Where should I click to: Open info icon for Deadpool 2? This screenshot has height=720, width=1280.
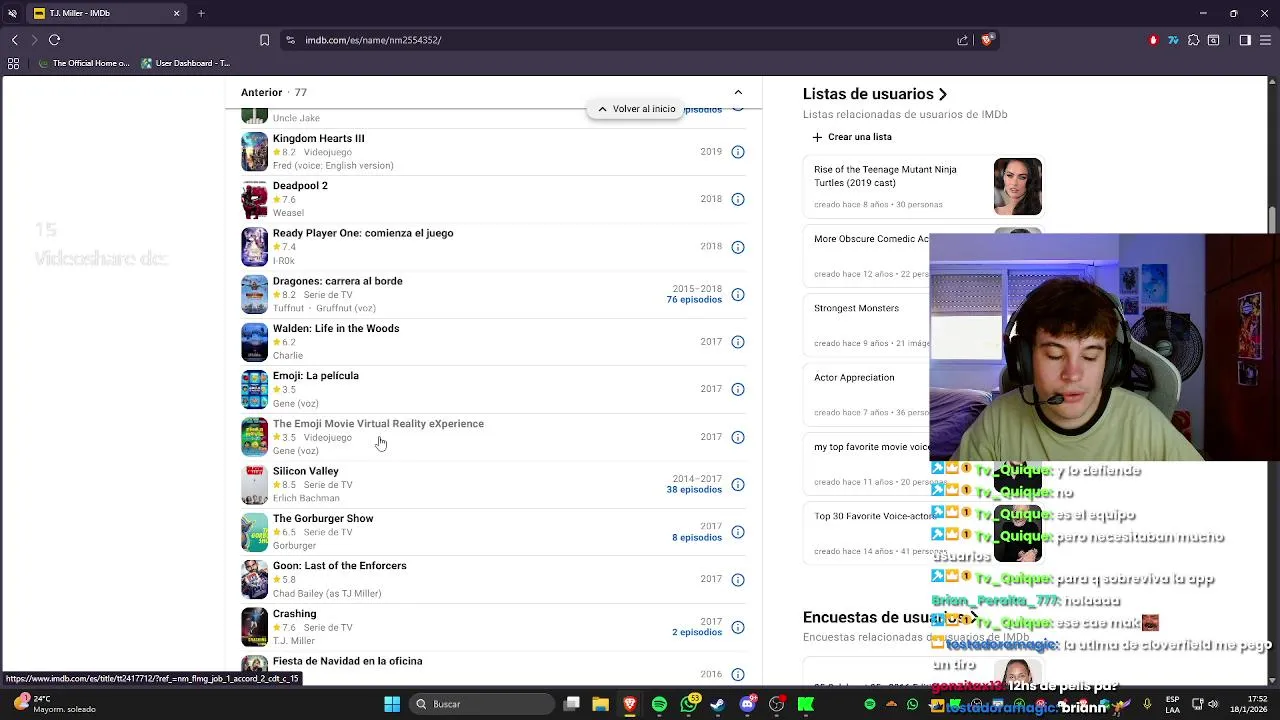(738, 199)
